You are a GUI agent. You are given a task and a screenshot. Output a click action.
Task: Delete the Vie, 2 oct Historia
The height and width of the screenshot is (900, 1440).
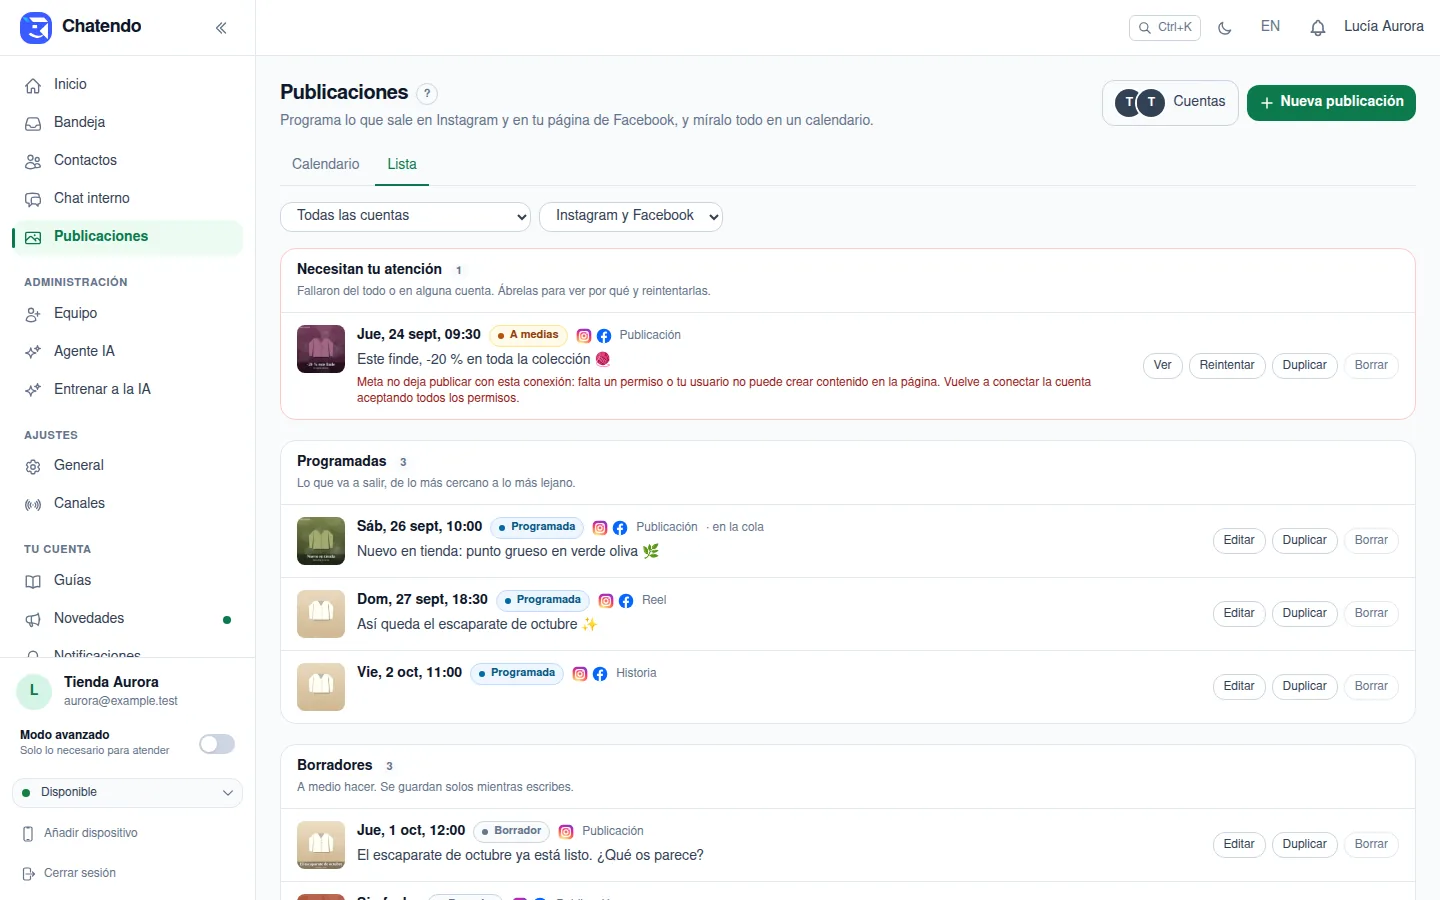[1371, 687]
